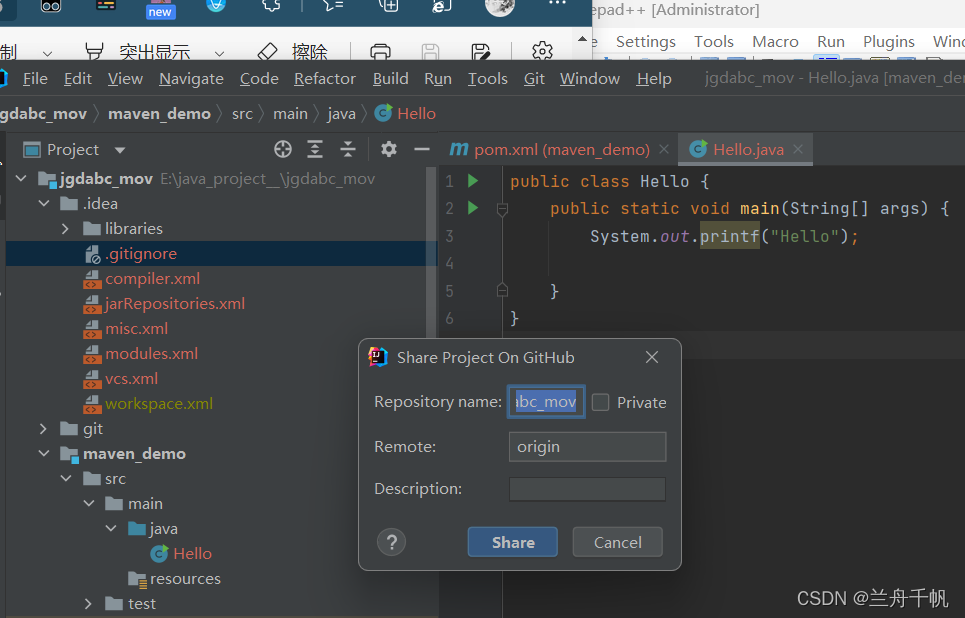Click the Collapse All icon in Project panel
Screen dimensions: 965x618
[x=348, y=149]
